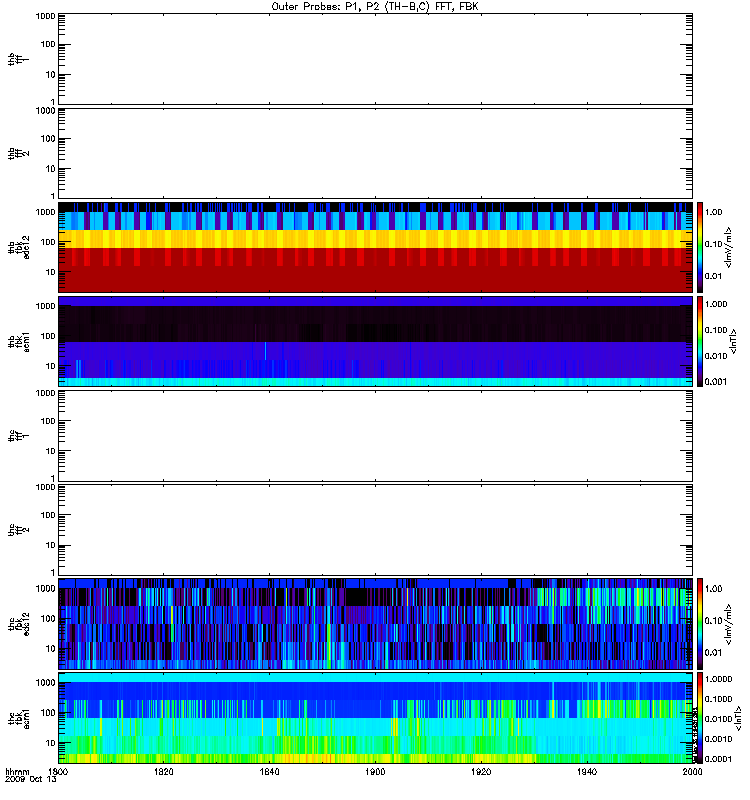
Task: Click the '0.001' tick on thb scm1 color bar
Action: 716,382
